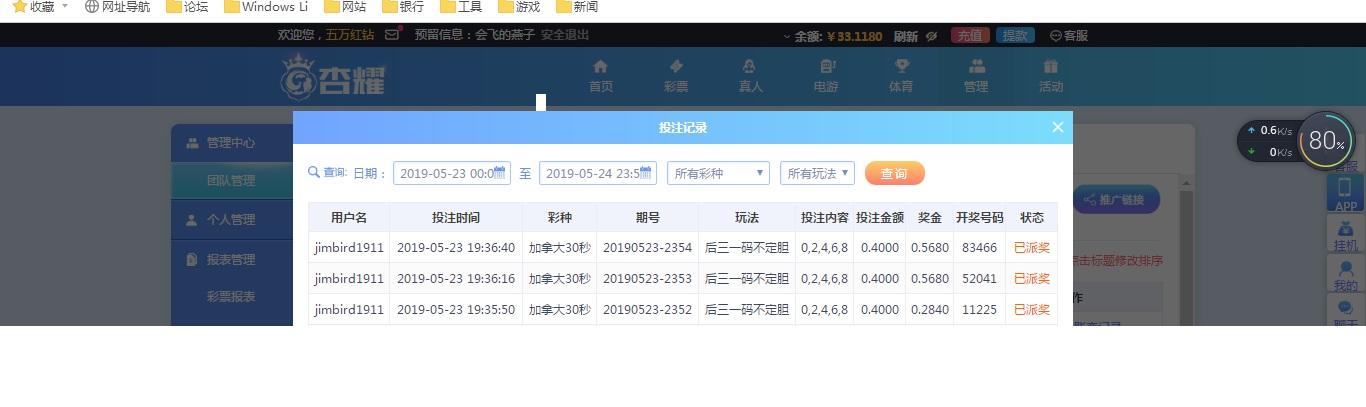Open the 体育 sports trophy icon

(x=901, y=67)
